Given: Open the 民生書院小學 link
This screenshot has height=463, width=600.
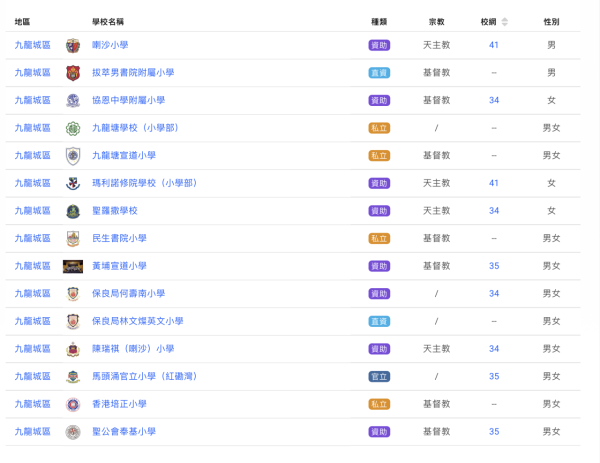Looking at the screenshot, I should click(x=119, y=238).
